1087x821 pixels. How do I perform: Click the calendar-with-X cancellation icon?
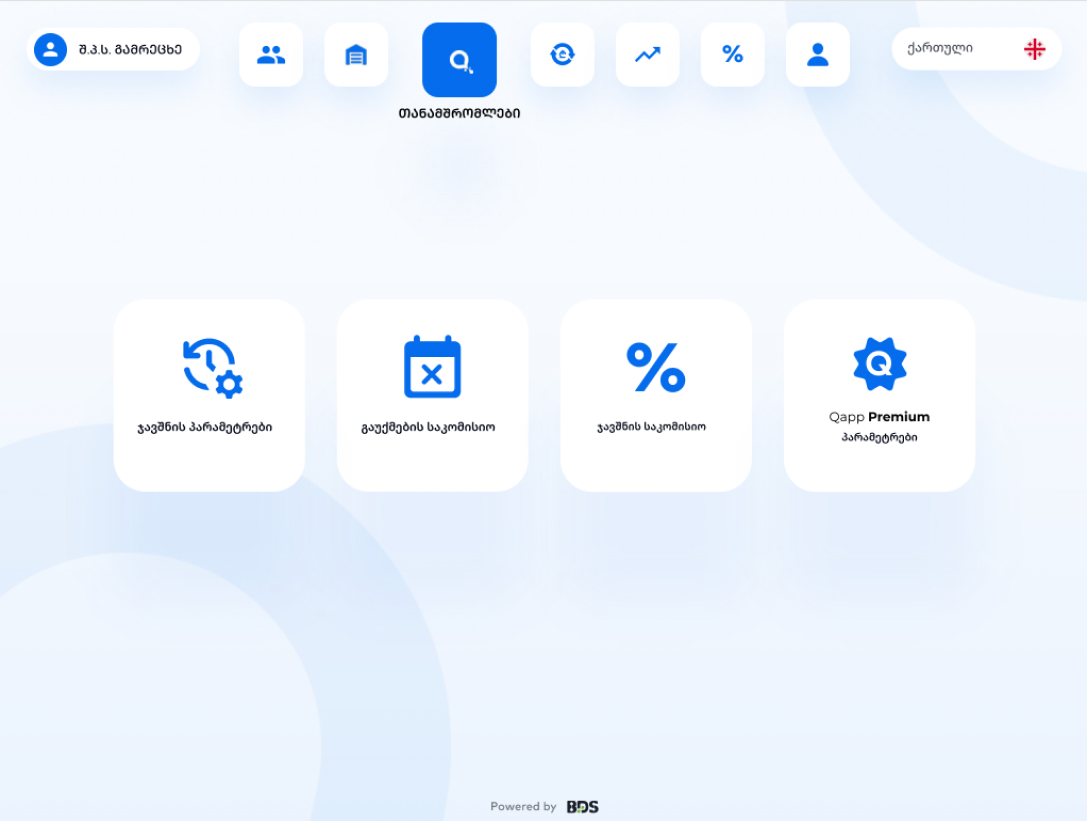[x=432, y=367]
